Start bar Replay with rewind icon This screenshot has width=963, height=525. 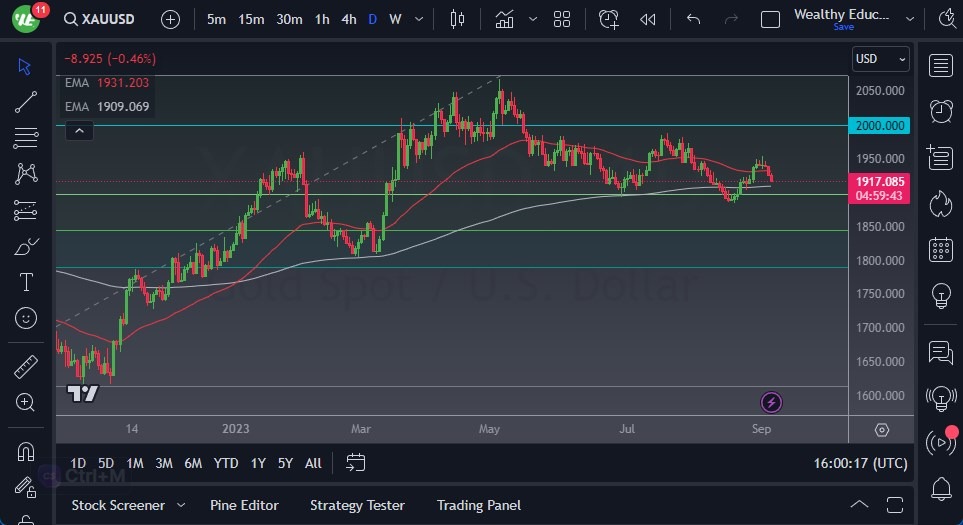pos(648,19)
